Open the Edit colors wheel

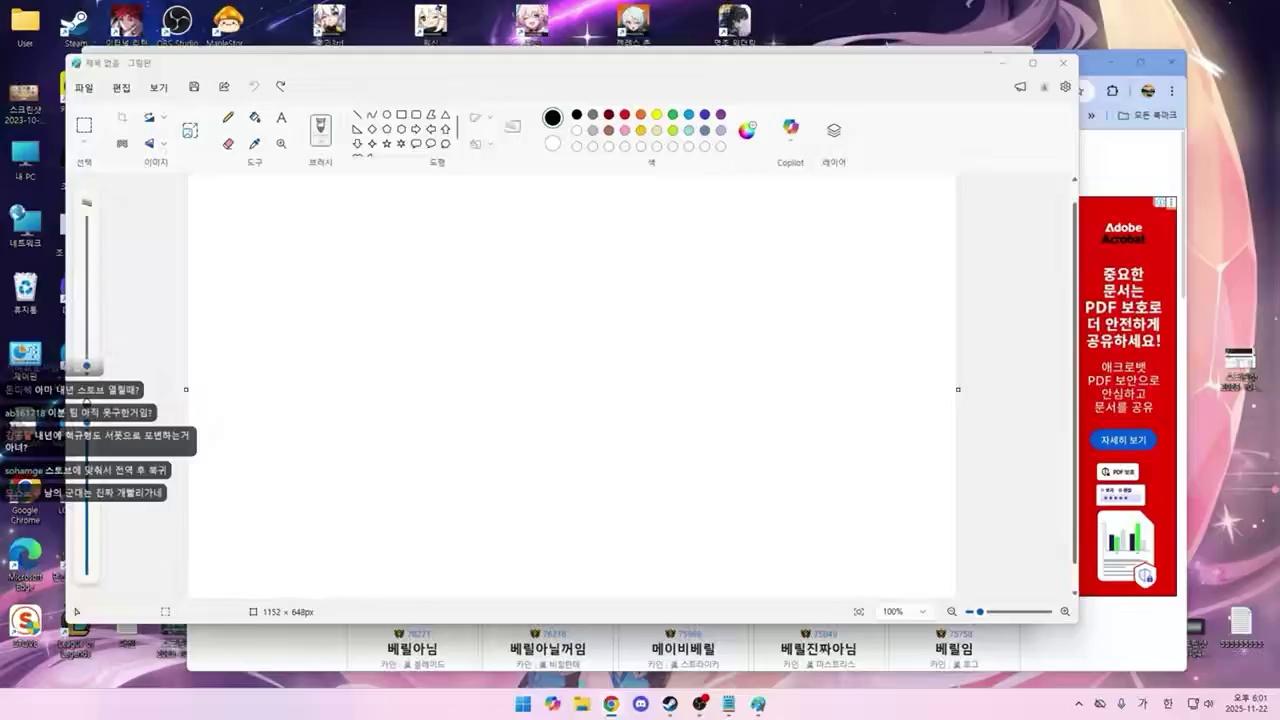747,130
